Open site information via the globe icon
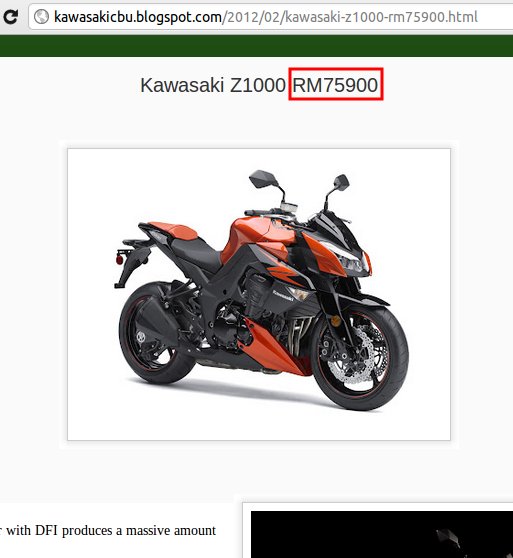 point(41,17)
